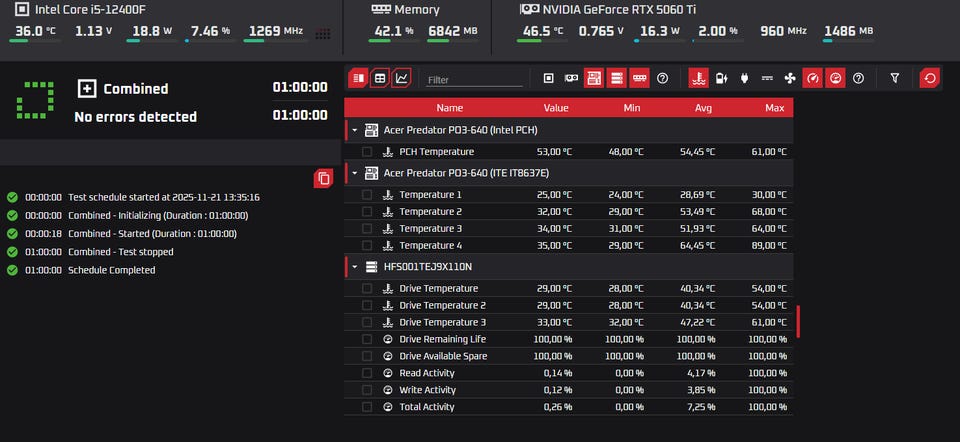Click inside the Filter text field
Image resolution: width=960 pixels, height=442 pixels.
coord(474,80)
